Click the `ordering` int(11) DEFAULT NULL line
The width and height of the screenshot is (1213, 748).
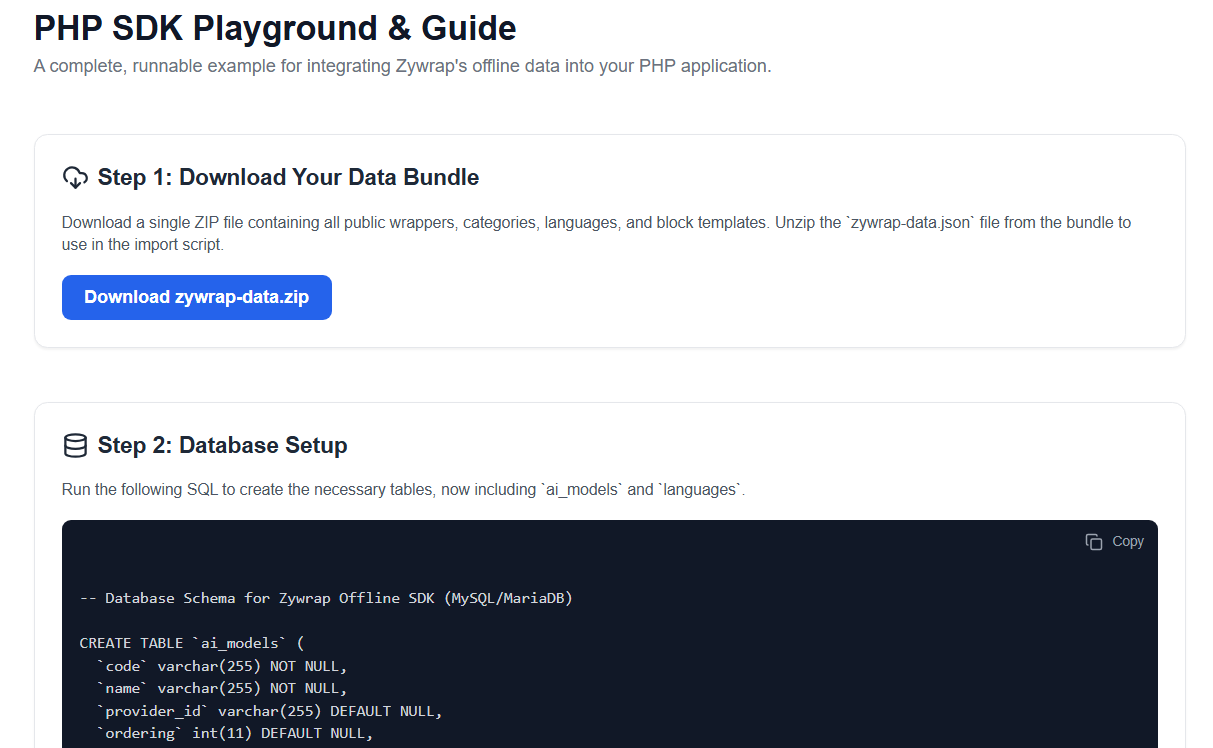point(234,733)
